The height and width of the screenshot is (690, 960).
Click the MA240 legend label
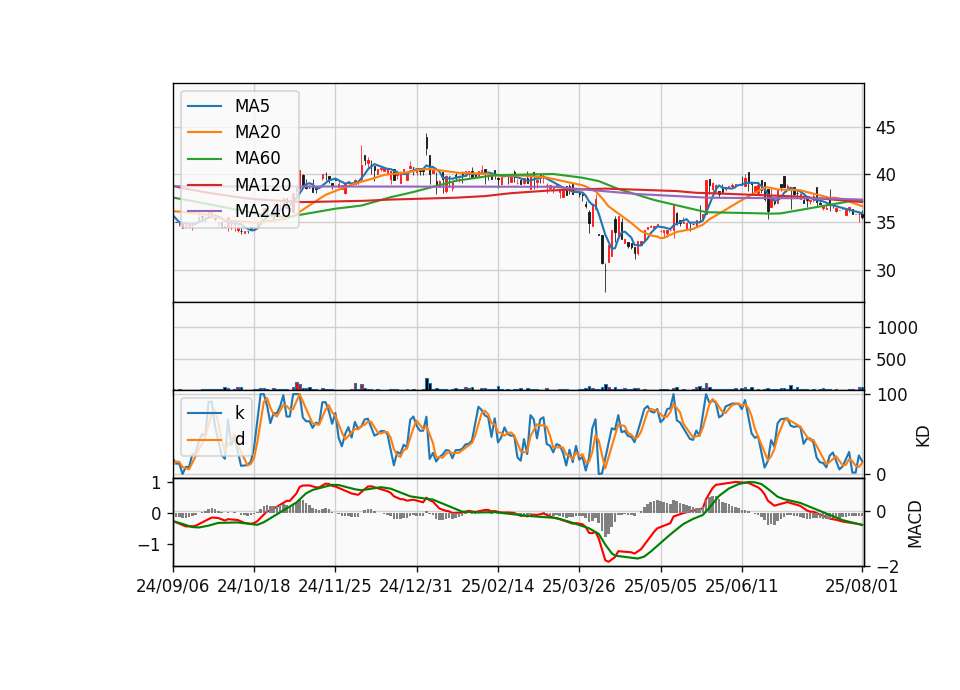263,211
